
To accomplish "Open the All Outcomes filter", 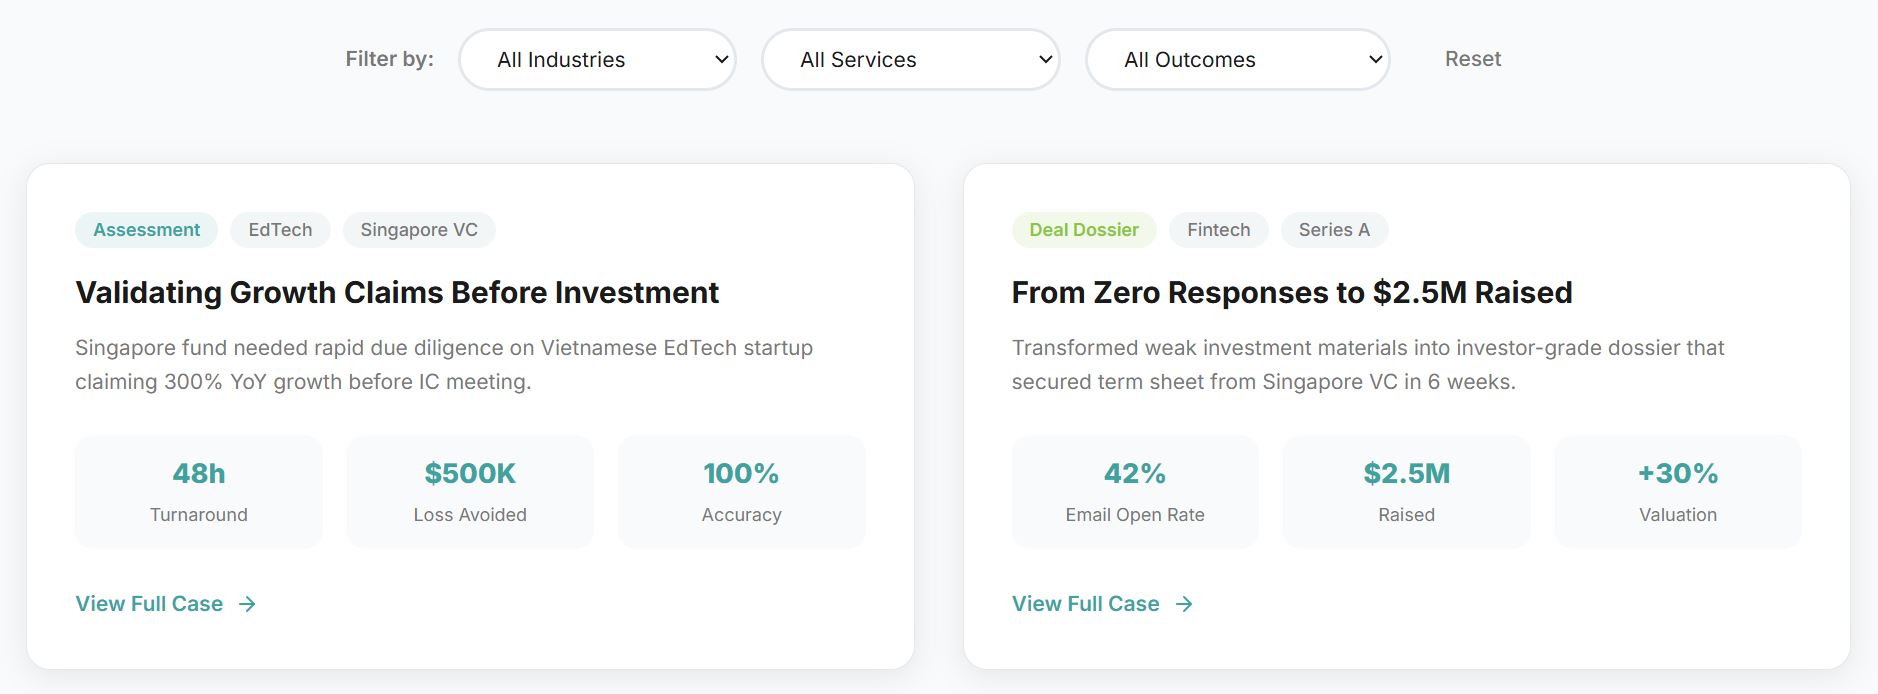I will (1237, 60).
